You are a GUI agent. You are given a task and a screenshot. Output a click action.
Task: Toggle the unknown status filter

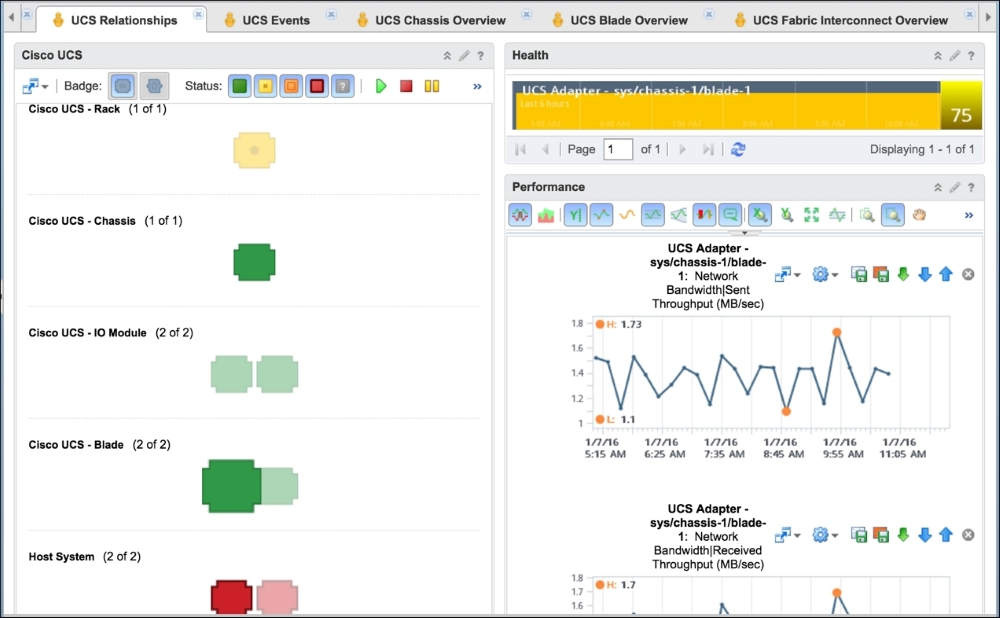342,85
